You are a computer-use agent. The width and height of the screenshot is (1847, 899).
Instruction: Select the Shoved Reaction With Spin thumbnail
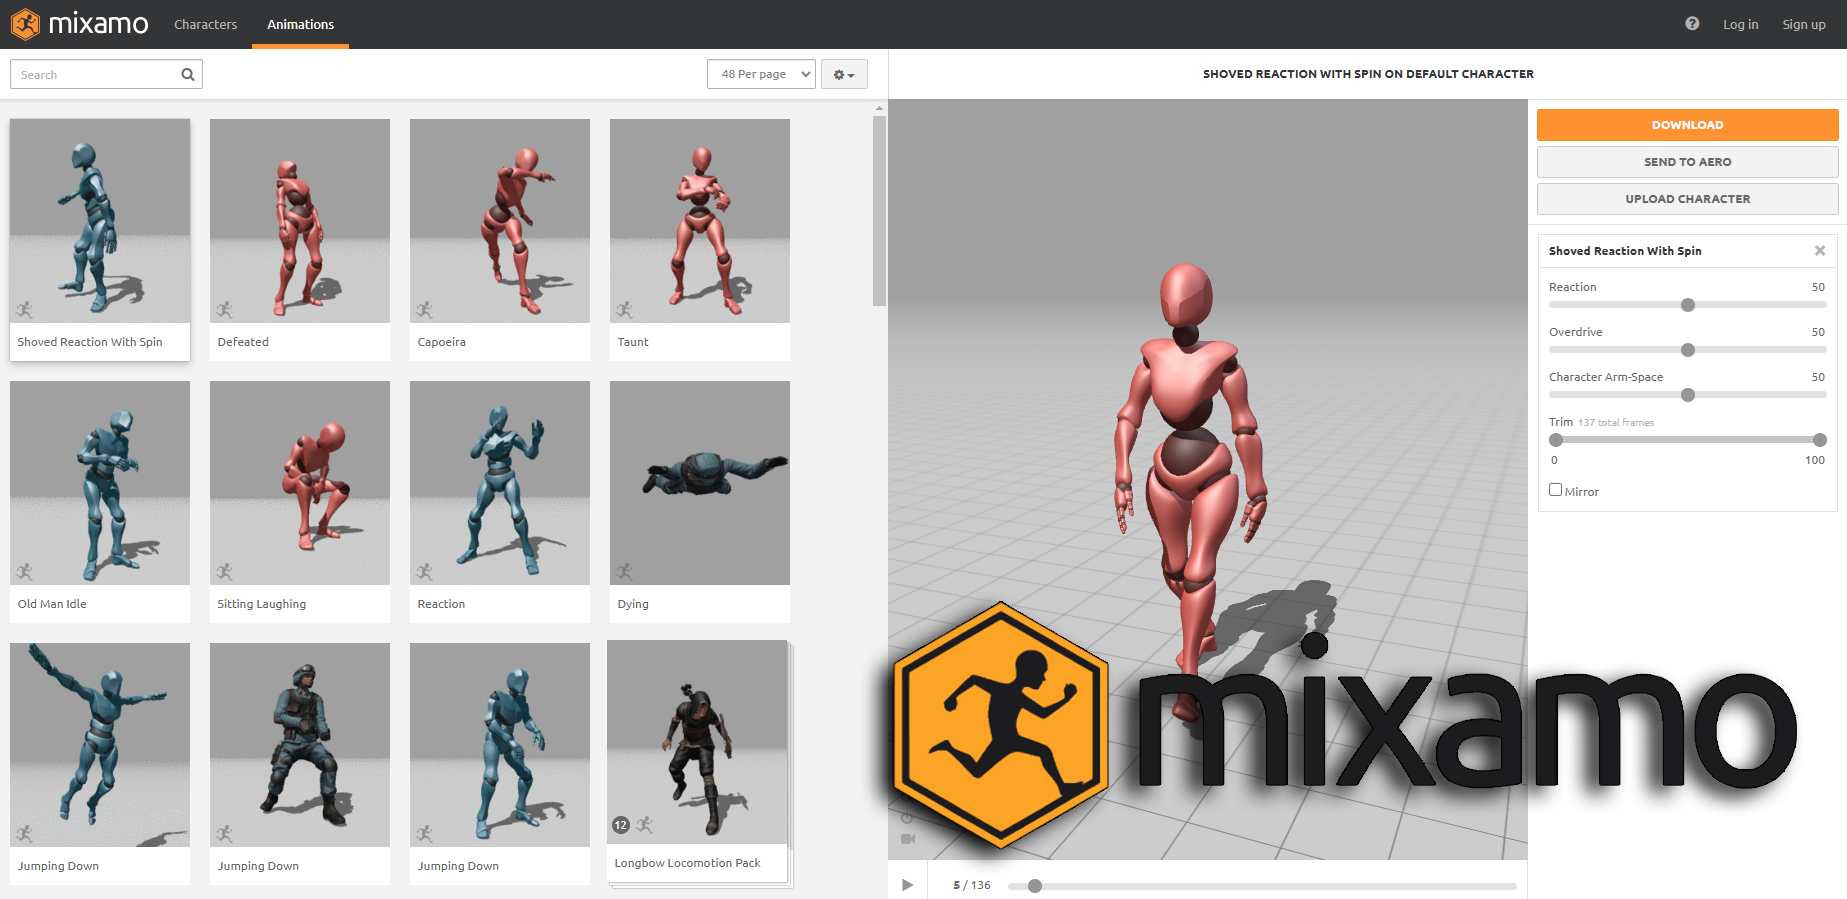(x=100, y=221)
